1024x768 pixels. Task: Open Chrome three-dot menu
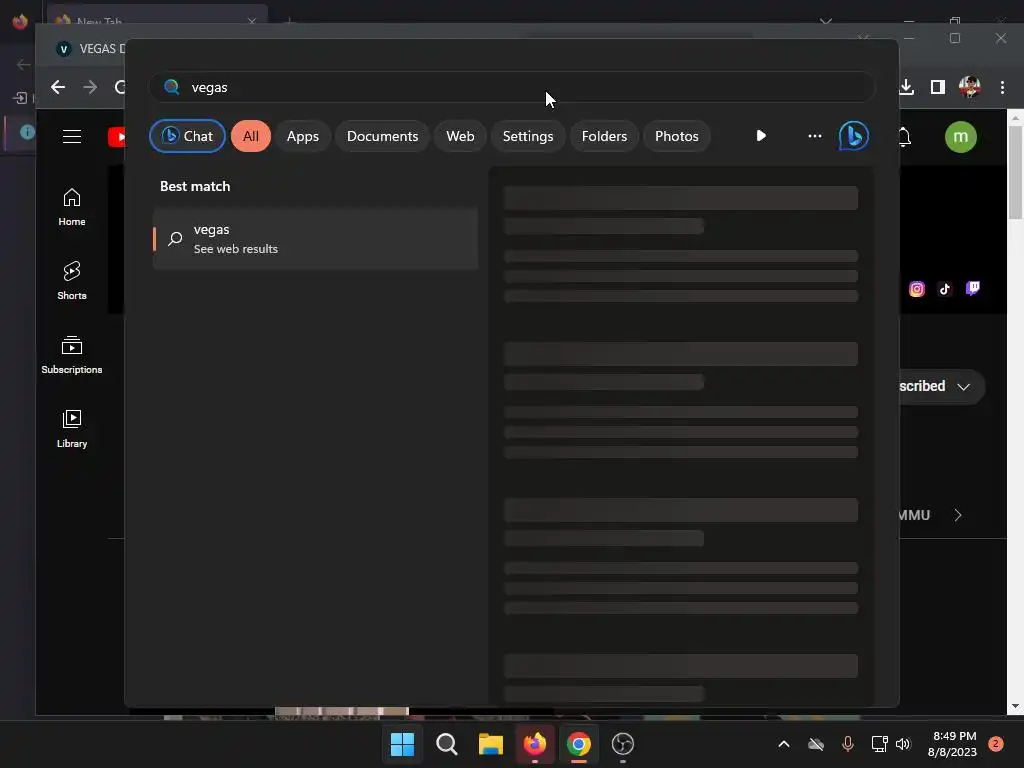1002,87
